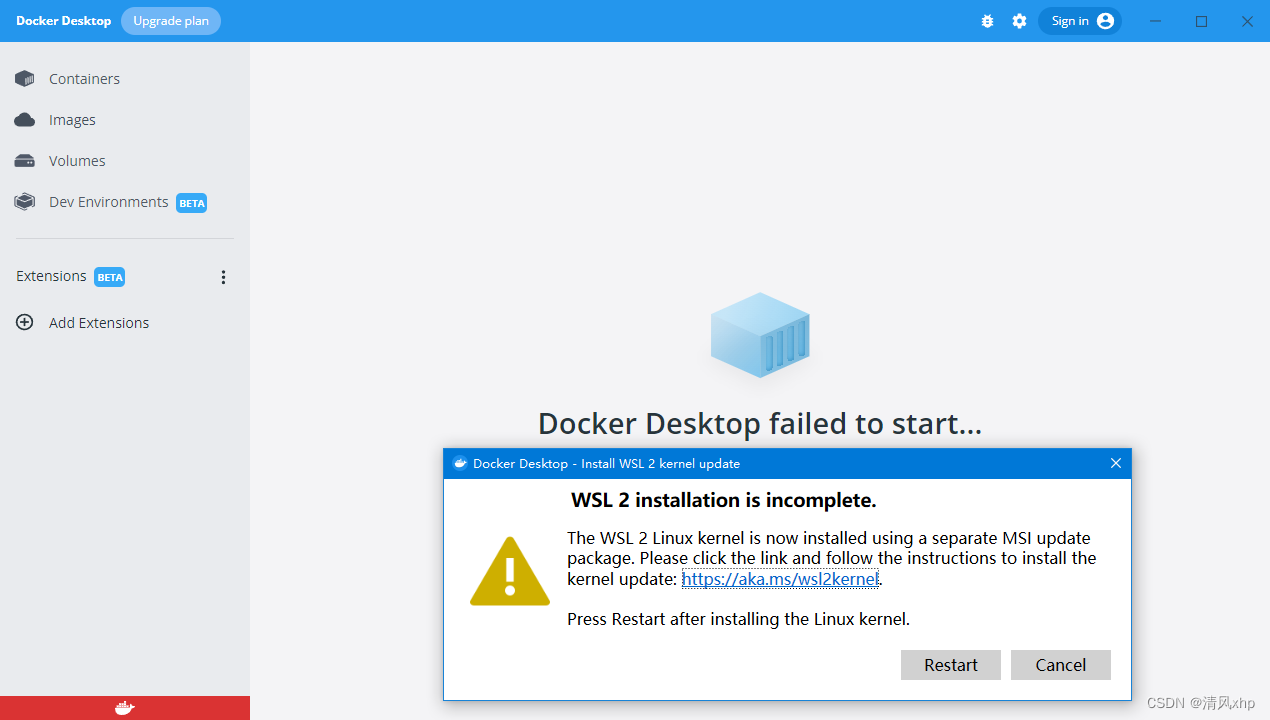Click the Docker Desktop title logo
This screenshot has height=720, width=1270.
pyautogui.click(x=63, y=21)
